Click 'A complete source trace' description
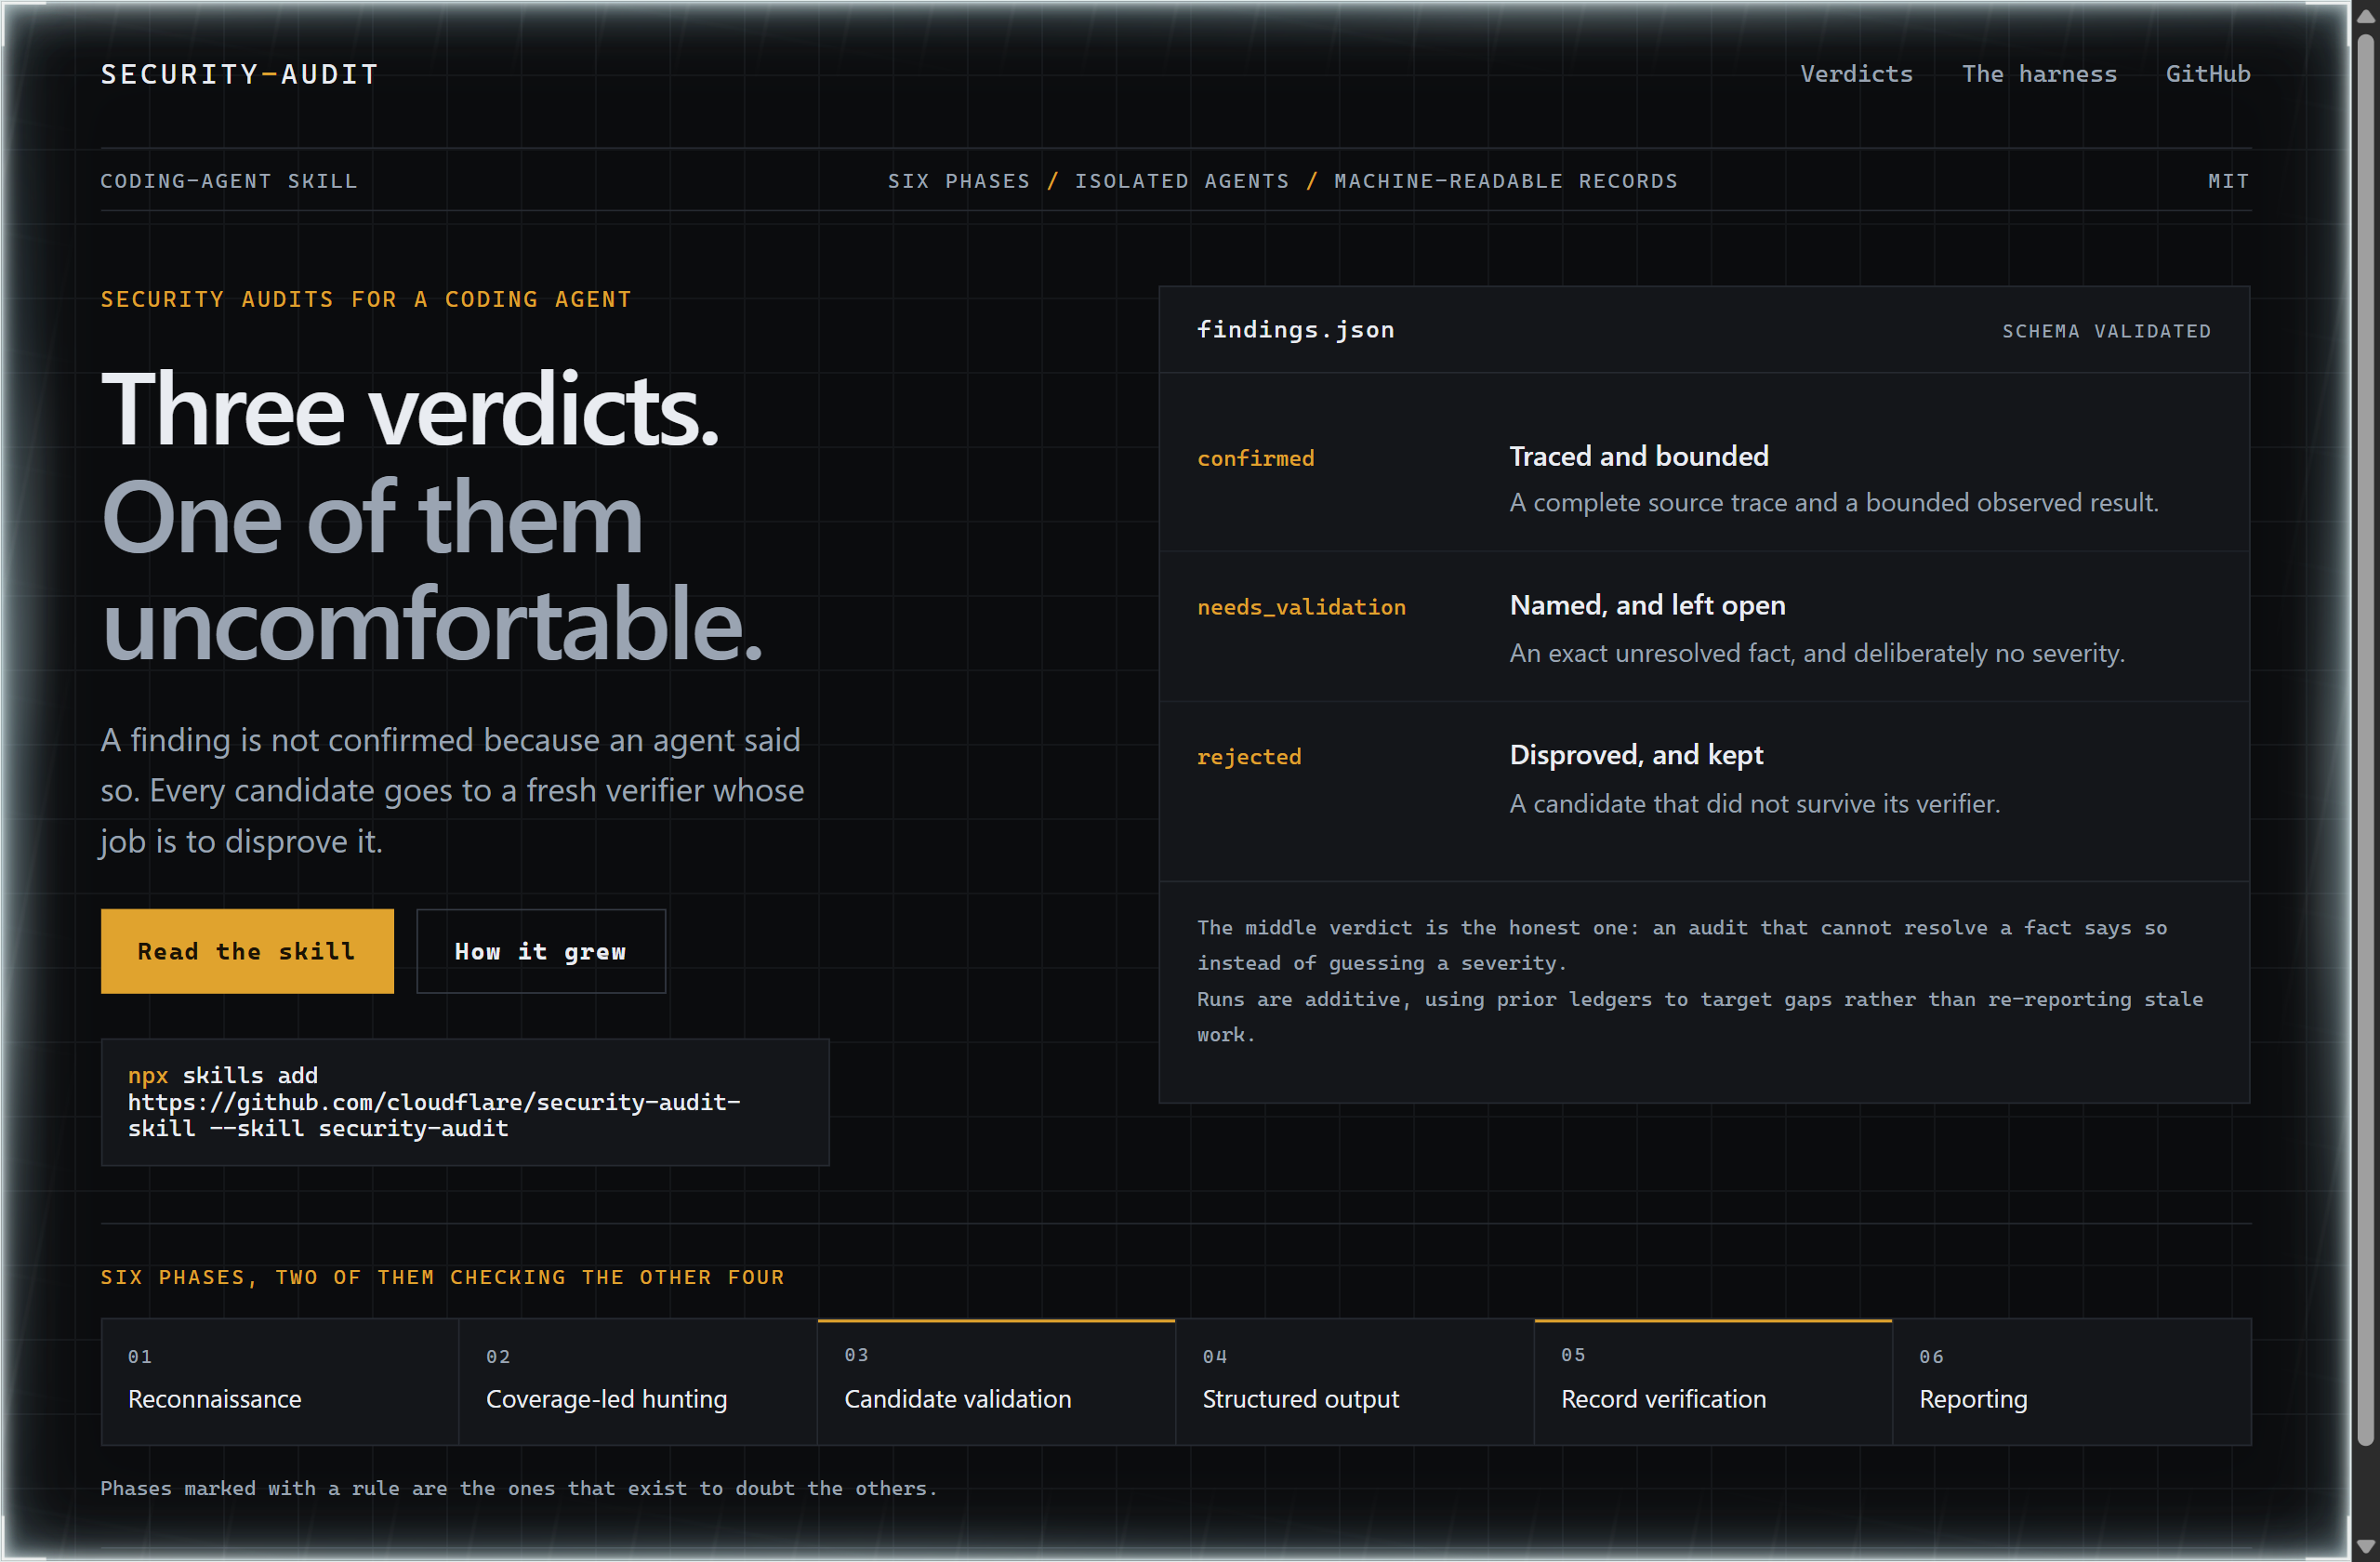The width and height of the screenshot is (2380, 1562). [1834, 502]
